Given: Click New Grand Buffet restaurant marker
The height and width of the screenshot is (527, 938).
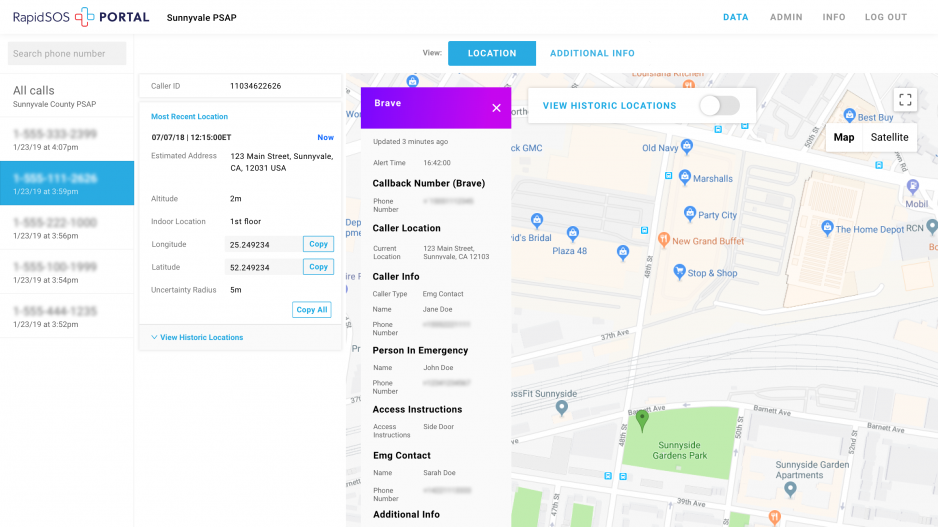Looking at the screenshot, I should [x=663, y=240].
